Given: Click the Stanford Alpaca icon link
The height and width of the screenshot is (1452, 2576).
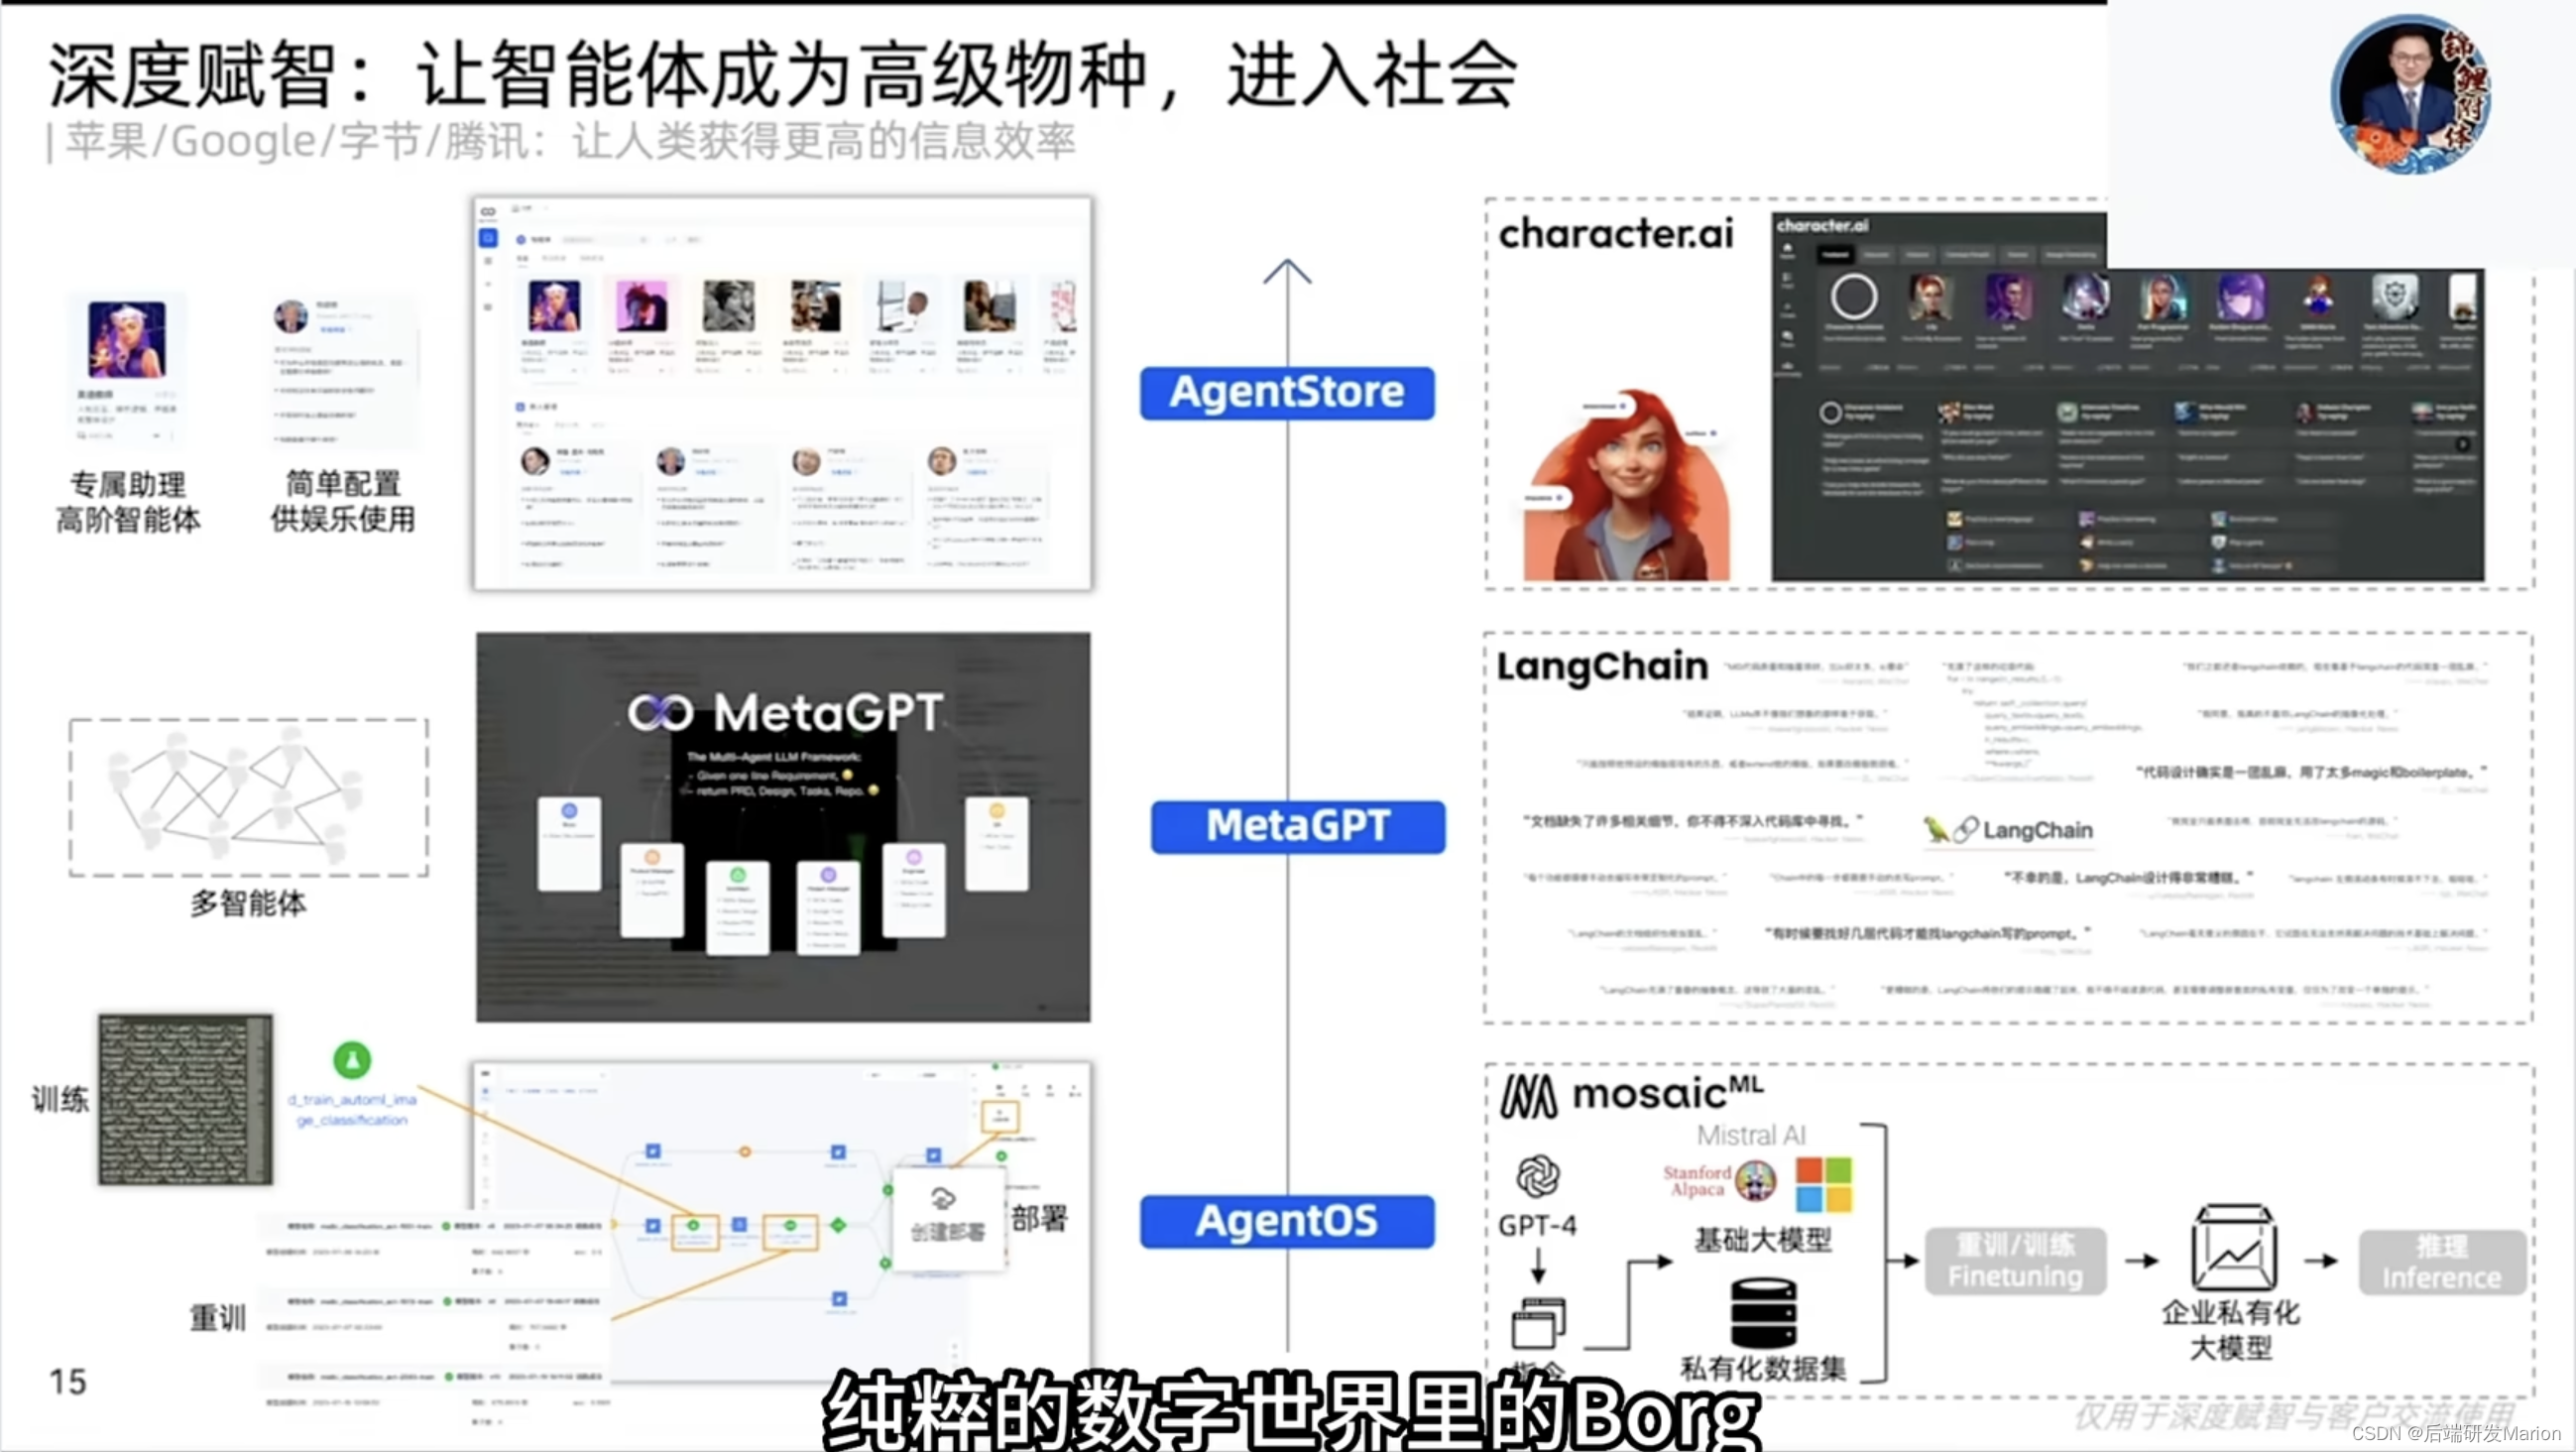Looking at the screenshot, I should 1753,1183.
